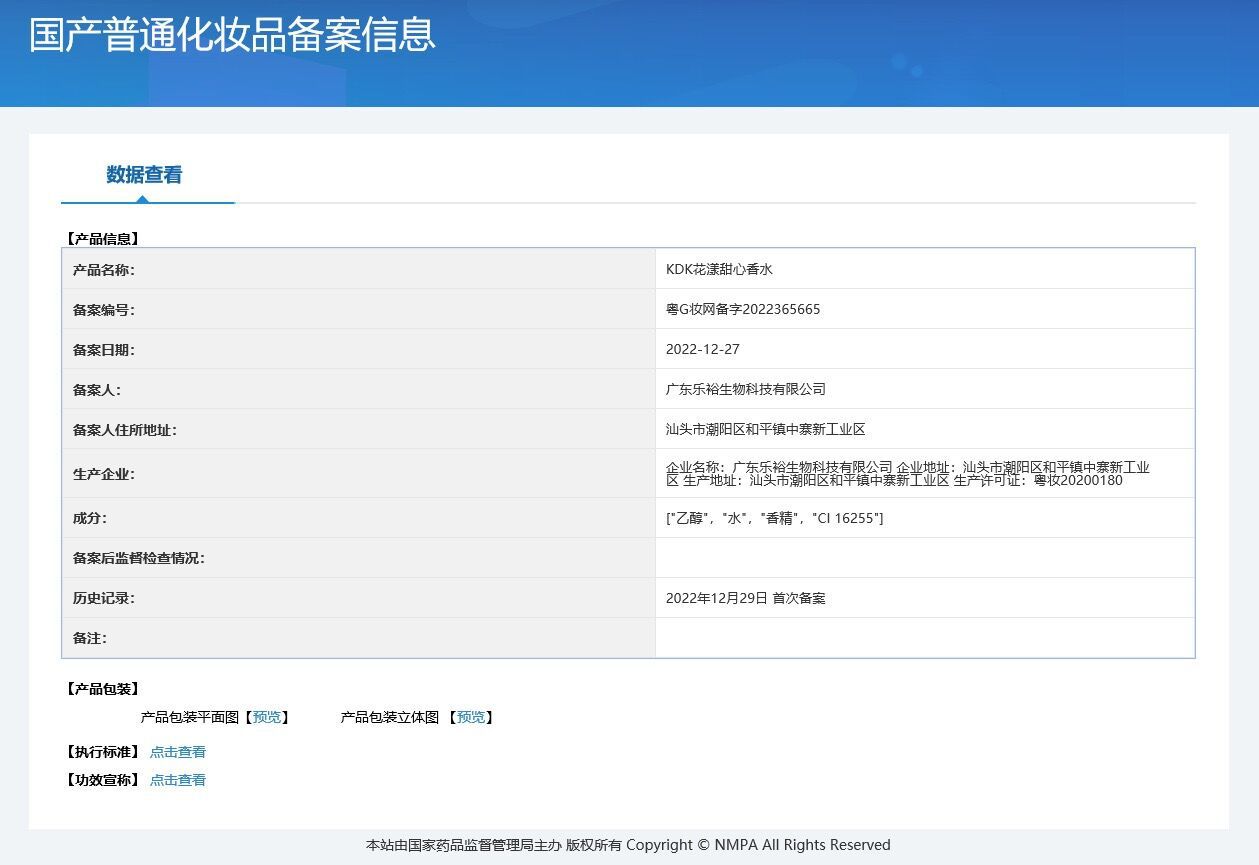Click the empty 备注 value cell

coord(925,638)
